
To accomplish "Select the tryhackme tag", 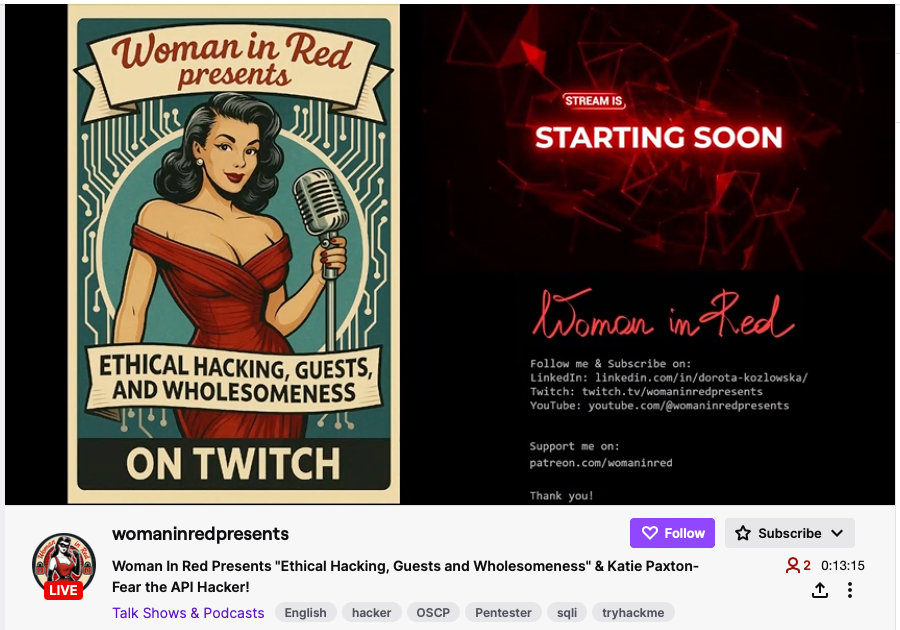I will pyautogui.click(x=633, y=613).
